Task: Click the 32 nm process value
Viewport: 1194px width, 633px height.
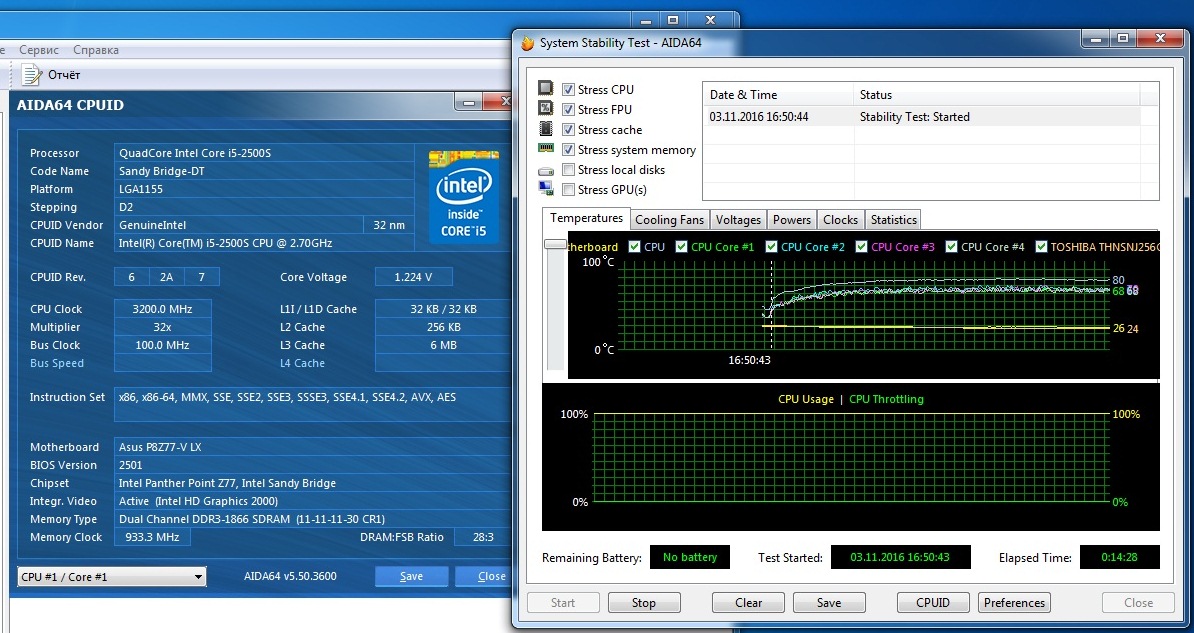Action: [389, 225]
